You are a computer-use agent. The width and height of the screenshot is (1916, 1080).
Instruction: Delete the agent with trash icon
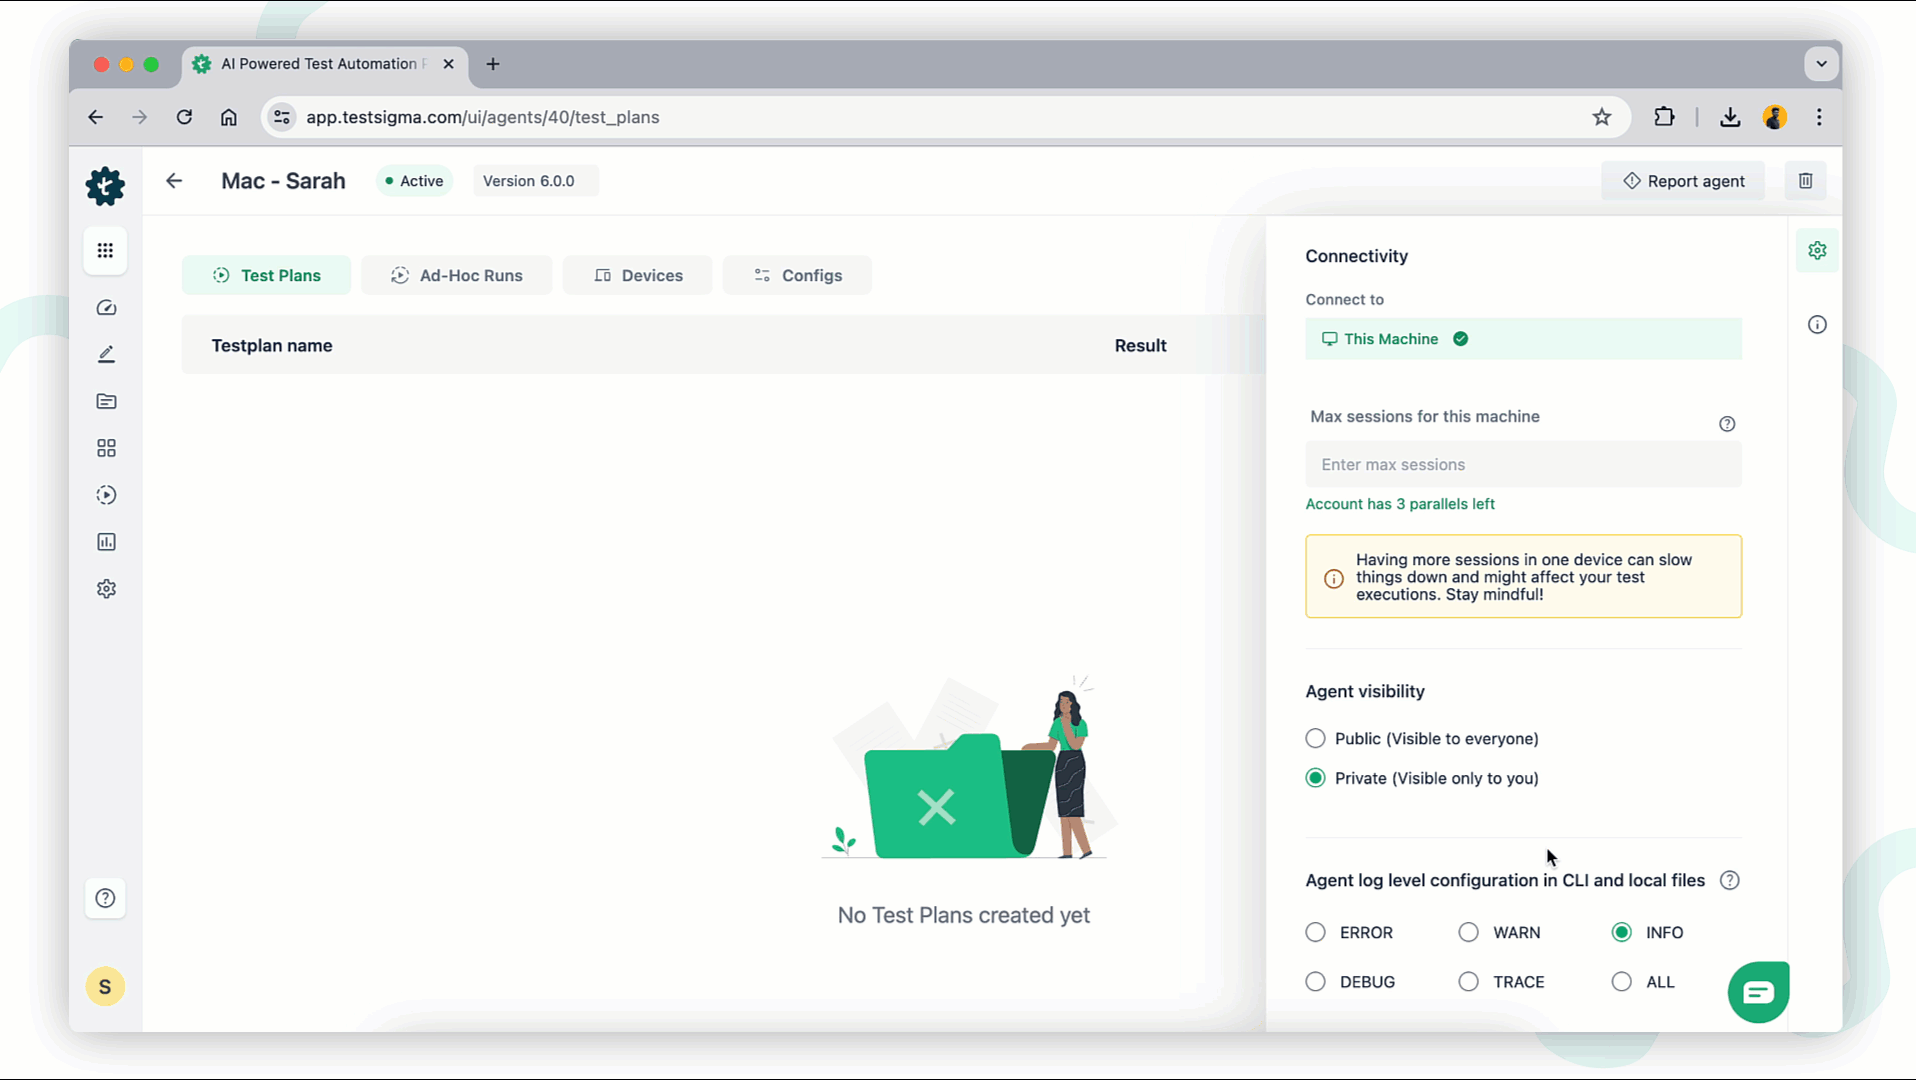click(1806, 181)
